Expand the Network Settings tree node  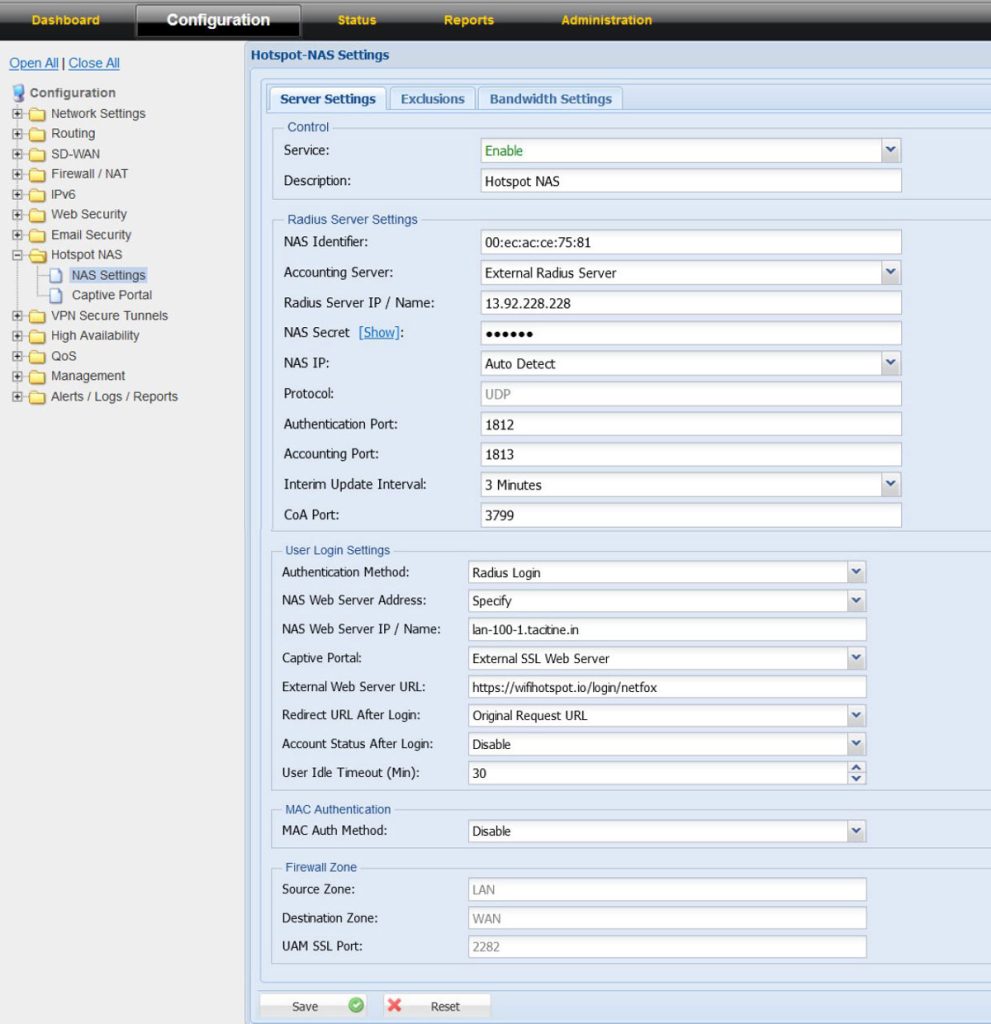click(x=17, y=114)
